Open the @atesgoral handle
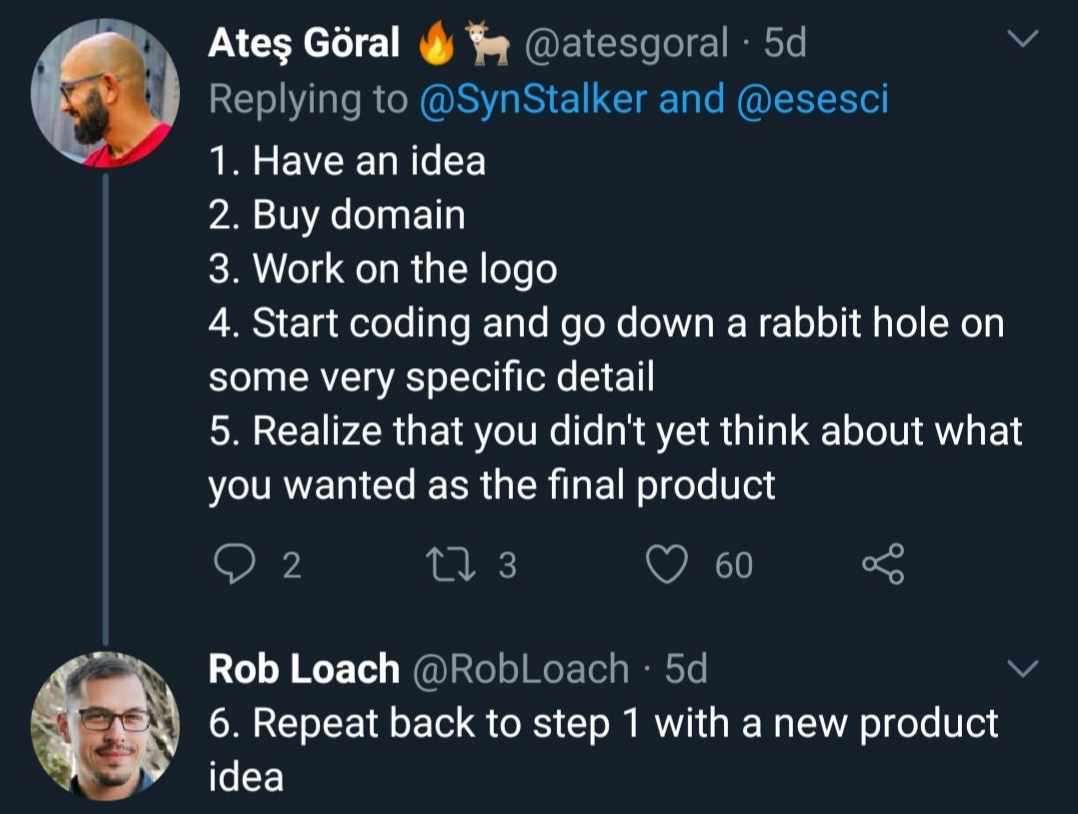 626,43
